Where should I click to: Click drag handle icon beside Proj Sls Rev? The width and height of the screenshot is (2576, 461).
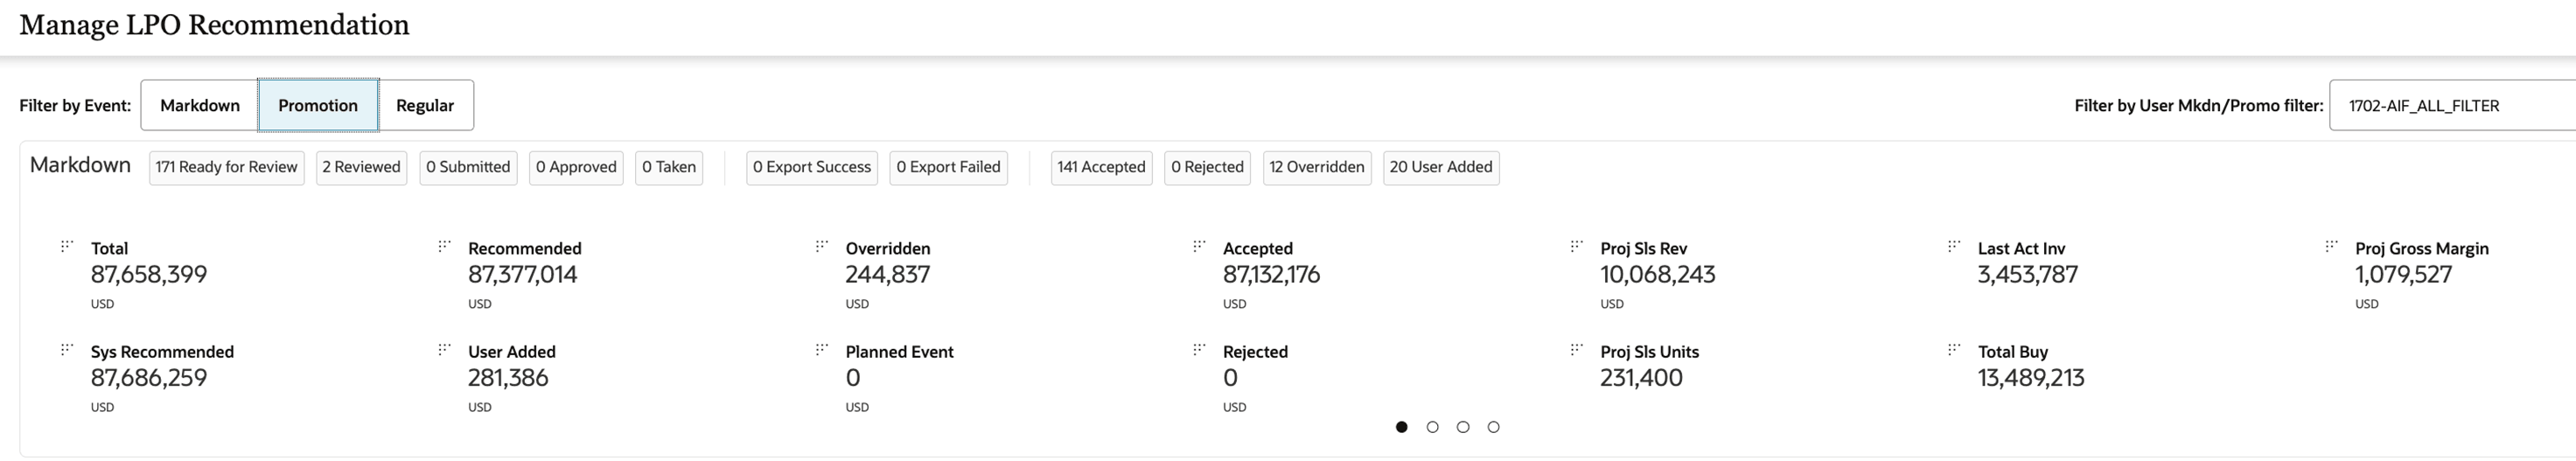[x=1576, y=246]
